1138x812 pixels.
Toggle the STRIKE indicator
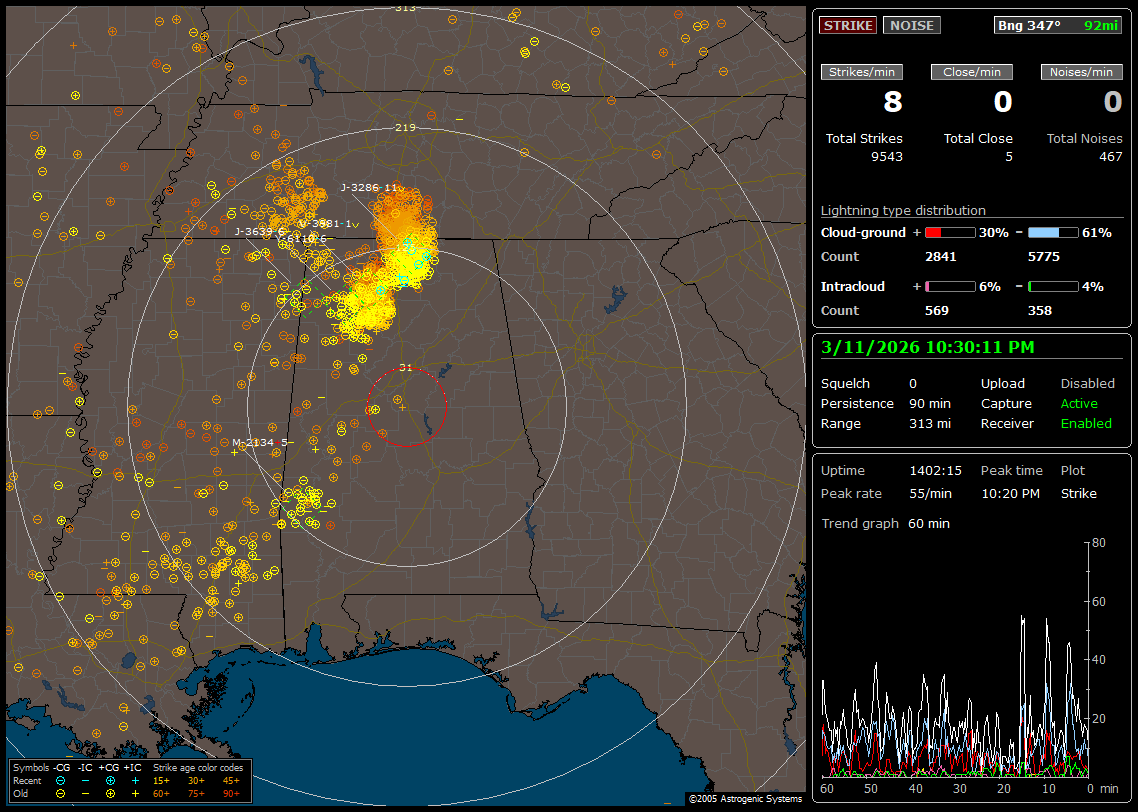[848, 25]
